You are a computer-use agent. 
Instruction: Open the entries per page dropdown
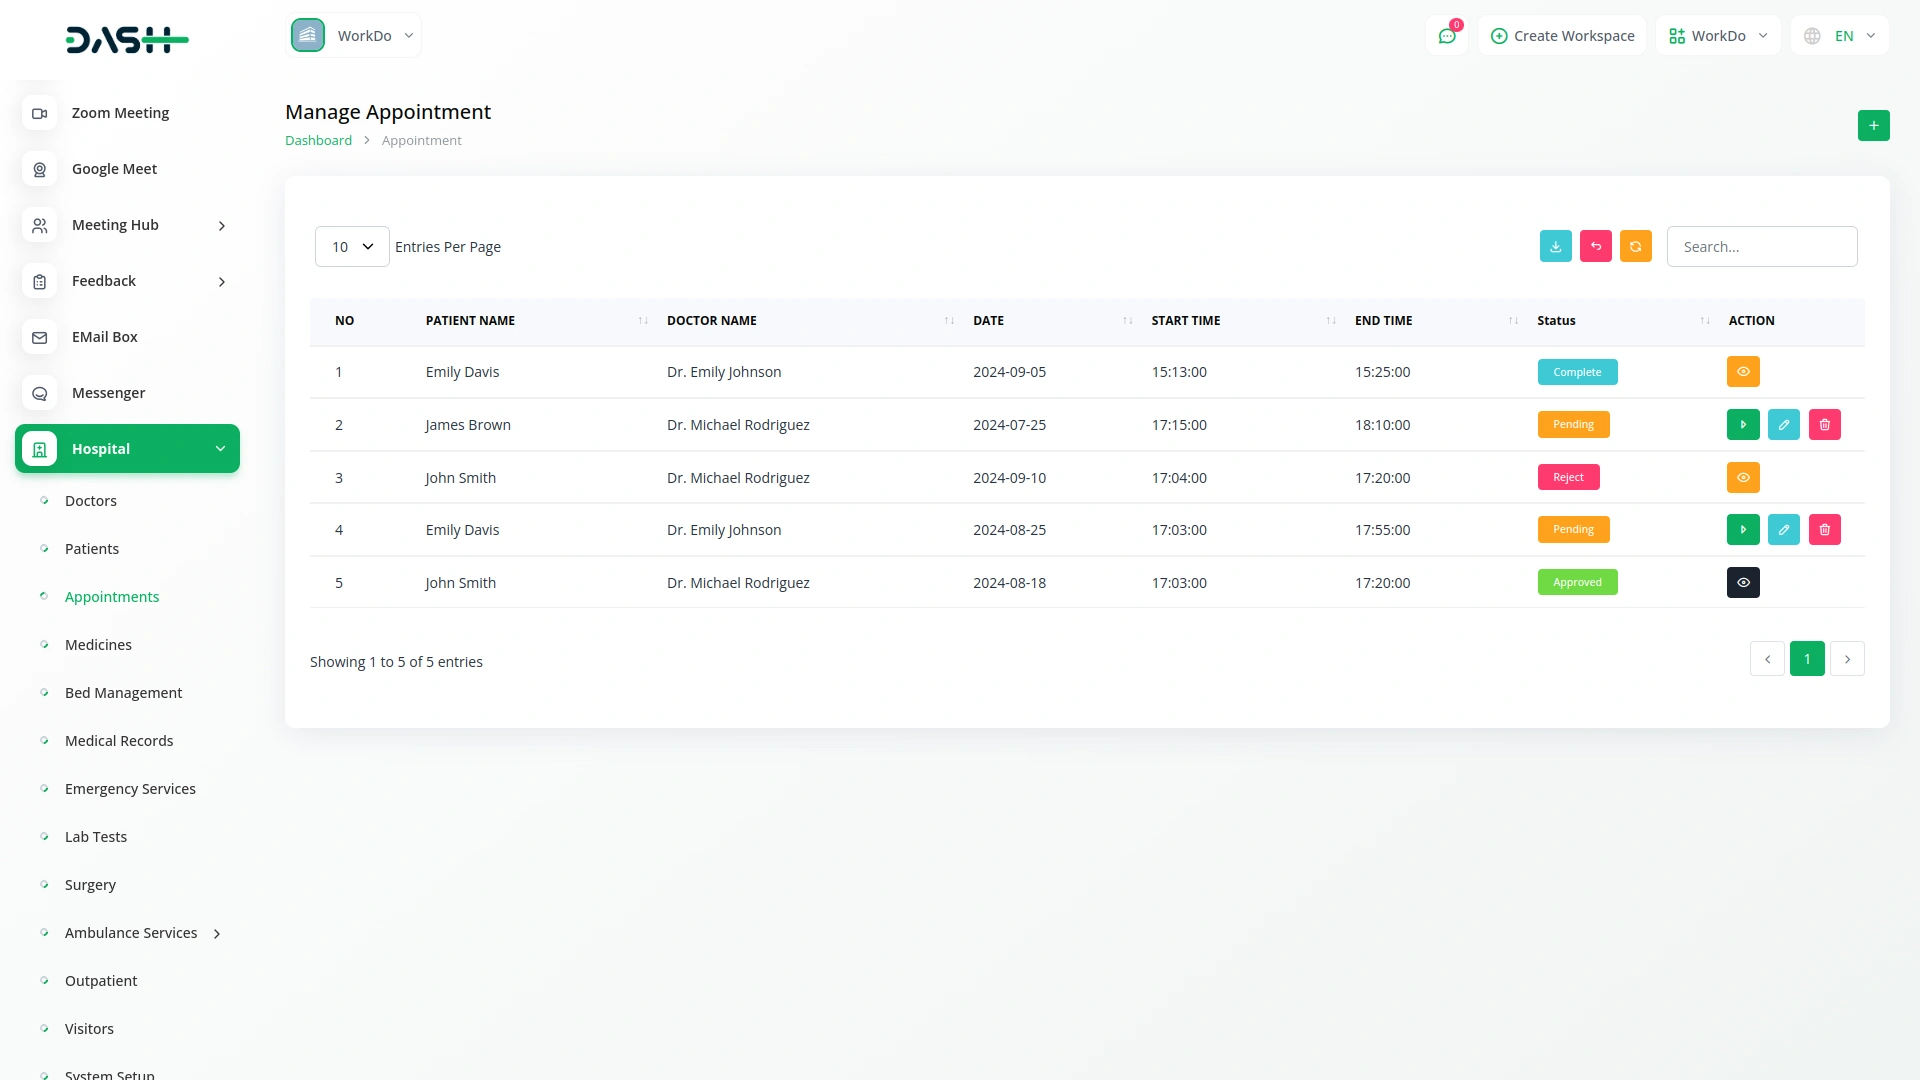coord(352,247)
